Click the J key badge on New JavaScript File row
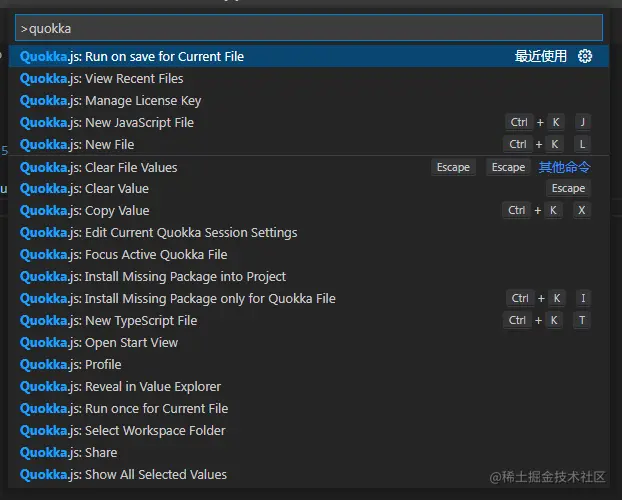 583,122
